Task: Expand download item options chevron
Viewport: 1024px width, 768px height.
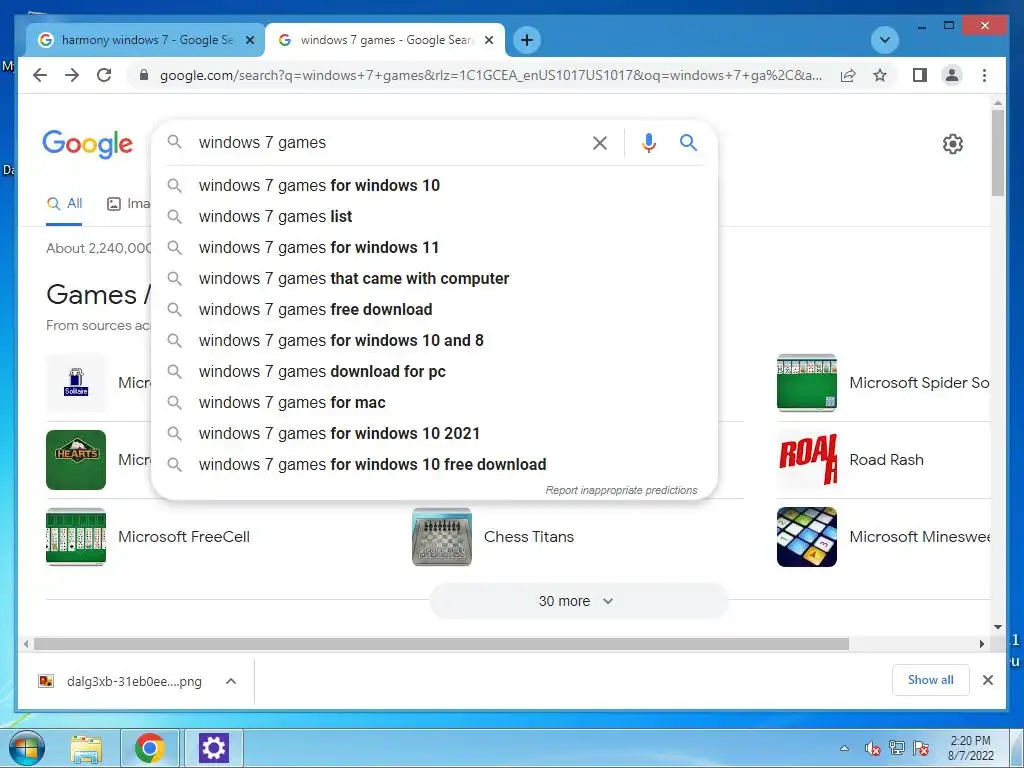Action: pos(231,681)
